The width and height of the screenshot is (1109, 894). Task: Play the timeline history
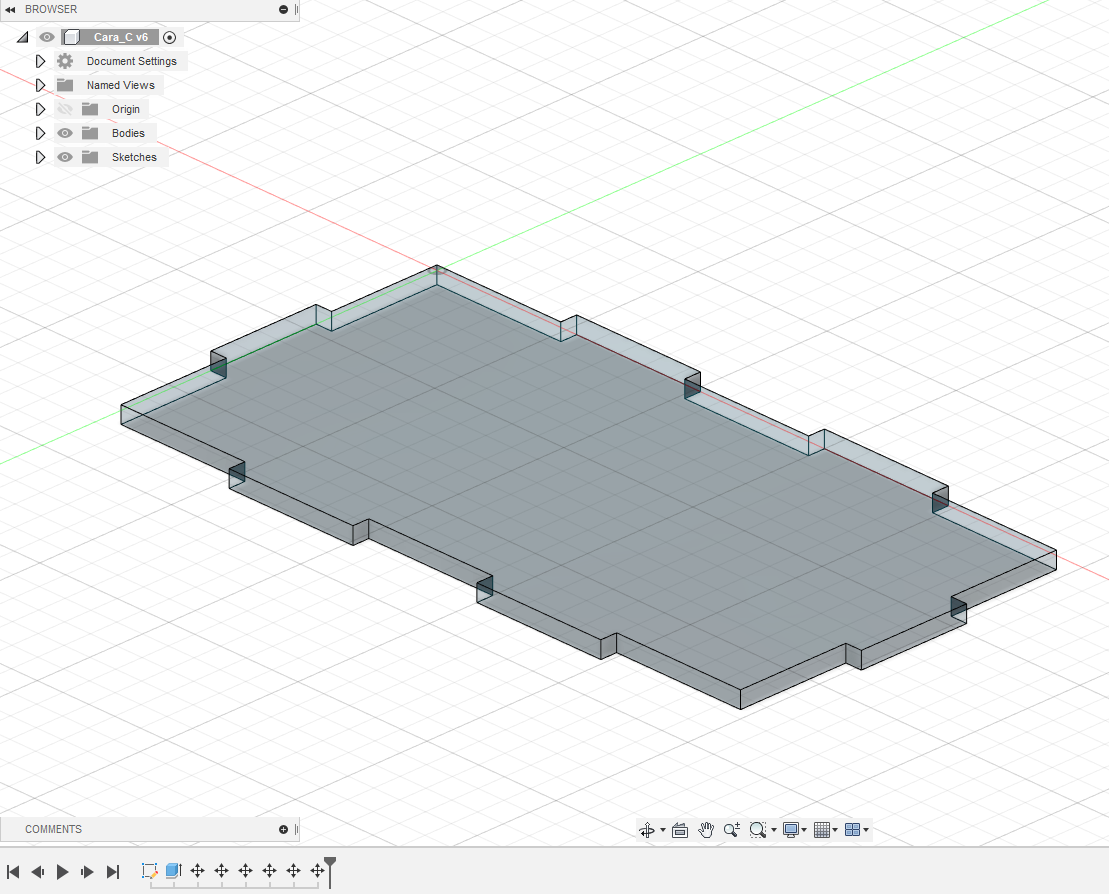tap(62, 871)
